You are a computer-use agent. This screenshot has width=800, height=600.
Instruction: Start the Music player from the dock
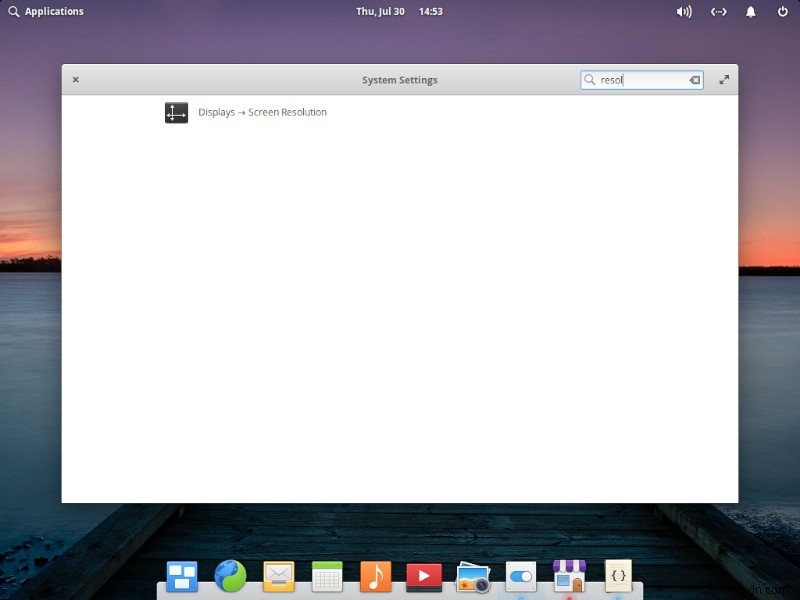(x=375, y=576)
